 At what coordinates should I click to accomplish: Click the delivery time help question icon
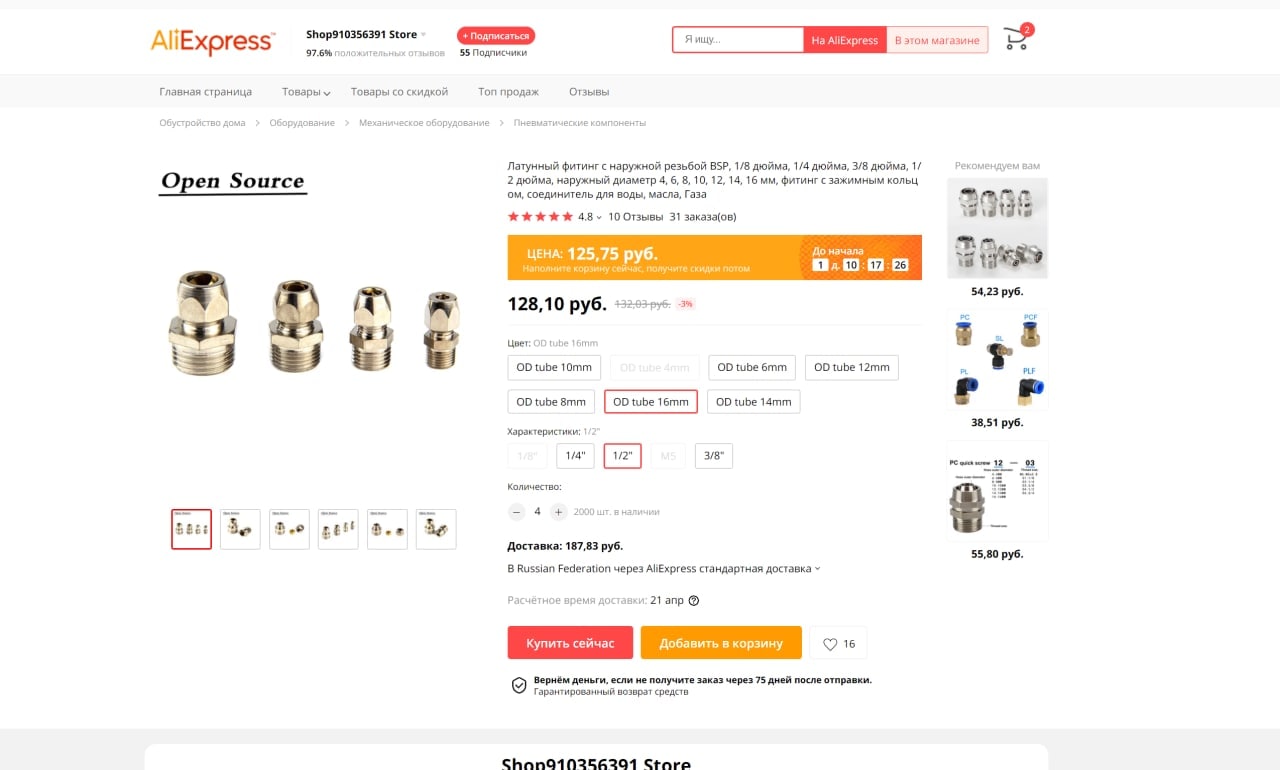[x=694, y=601]
